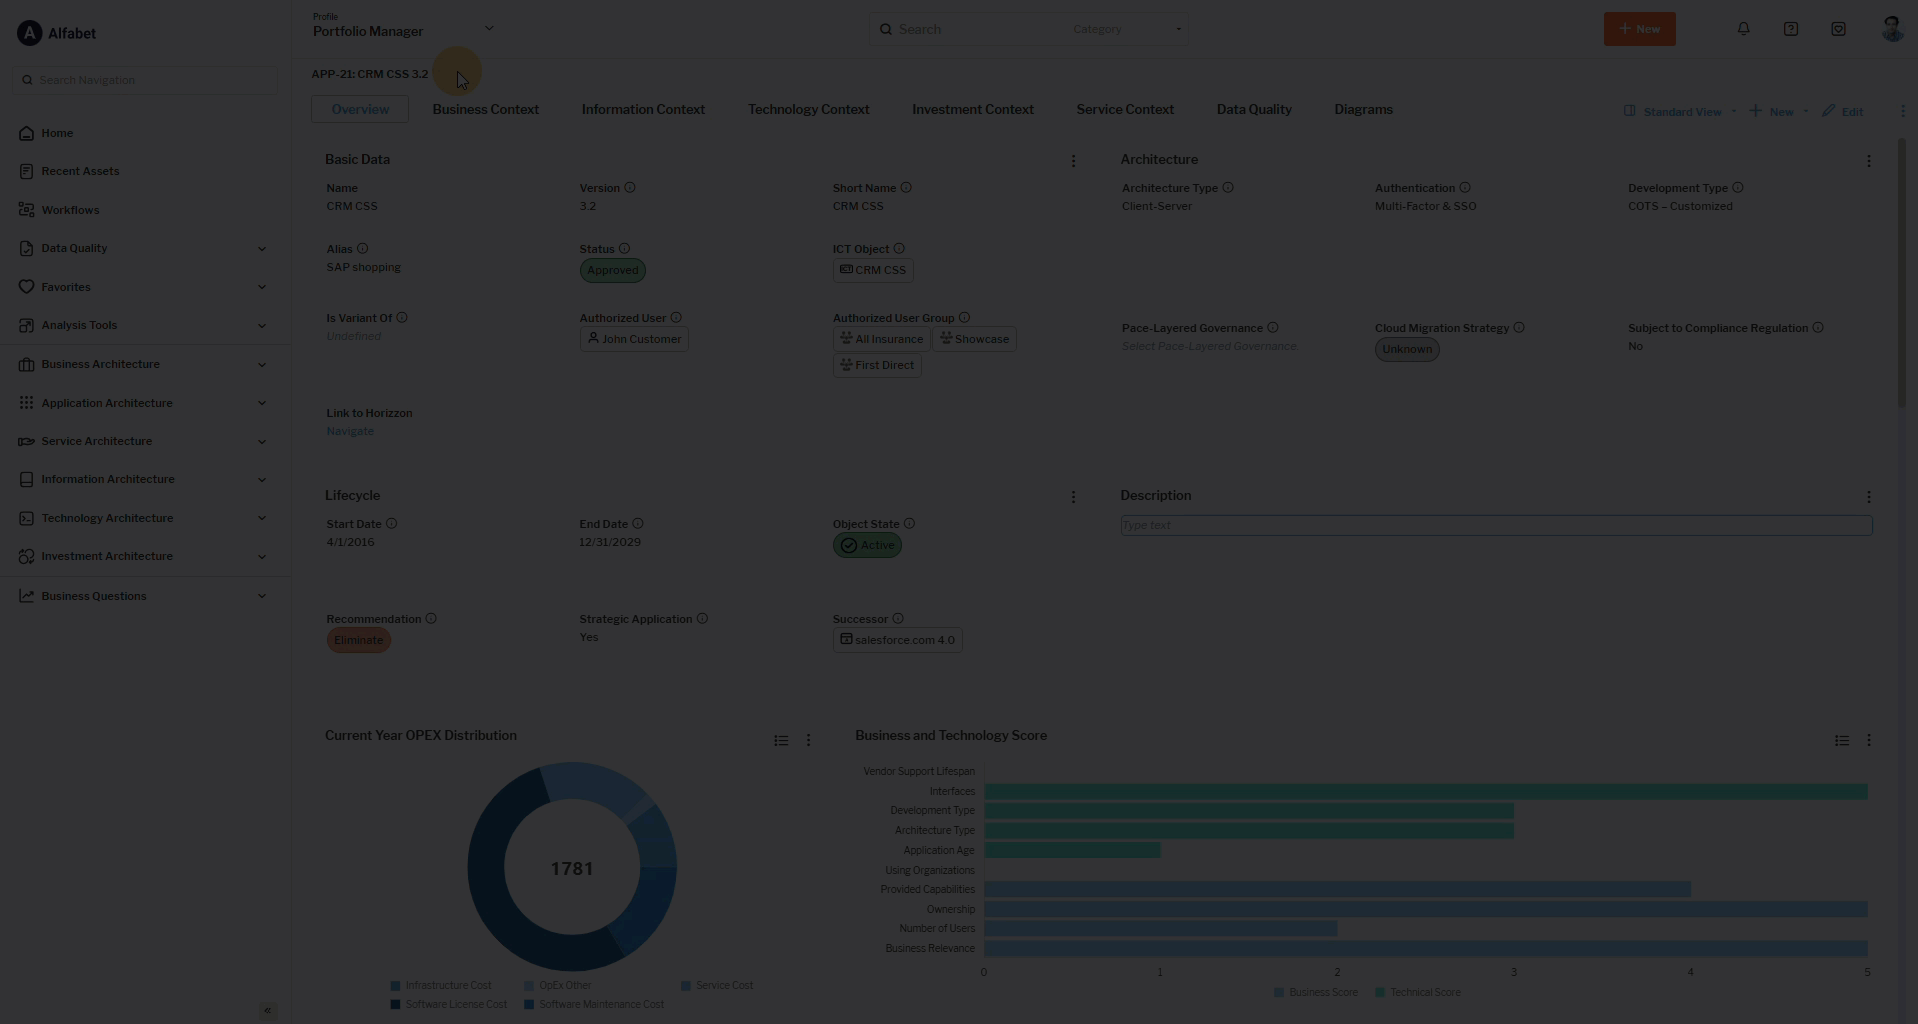Click in the Description text field

pos(1495,526)
